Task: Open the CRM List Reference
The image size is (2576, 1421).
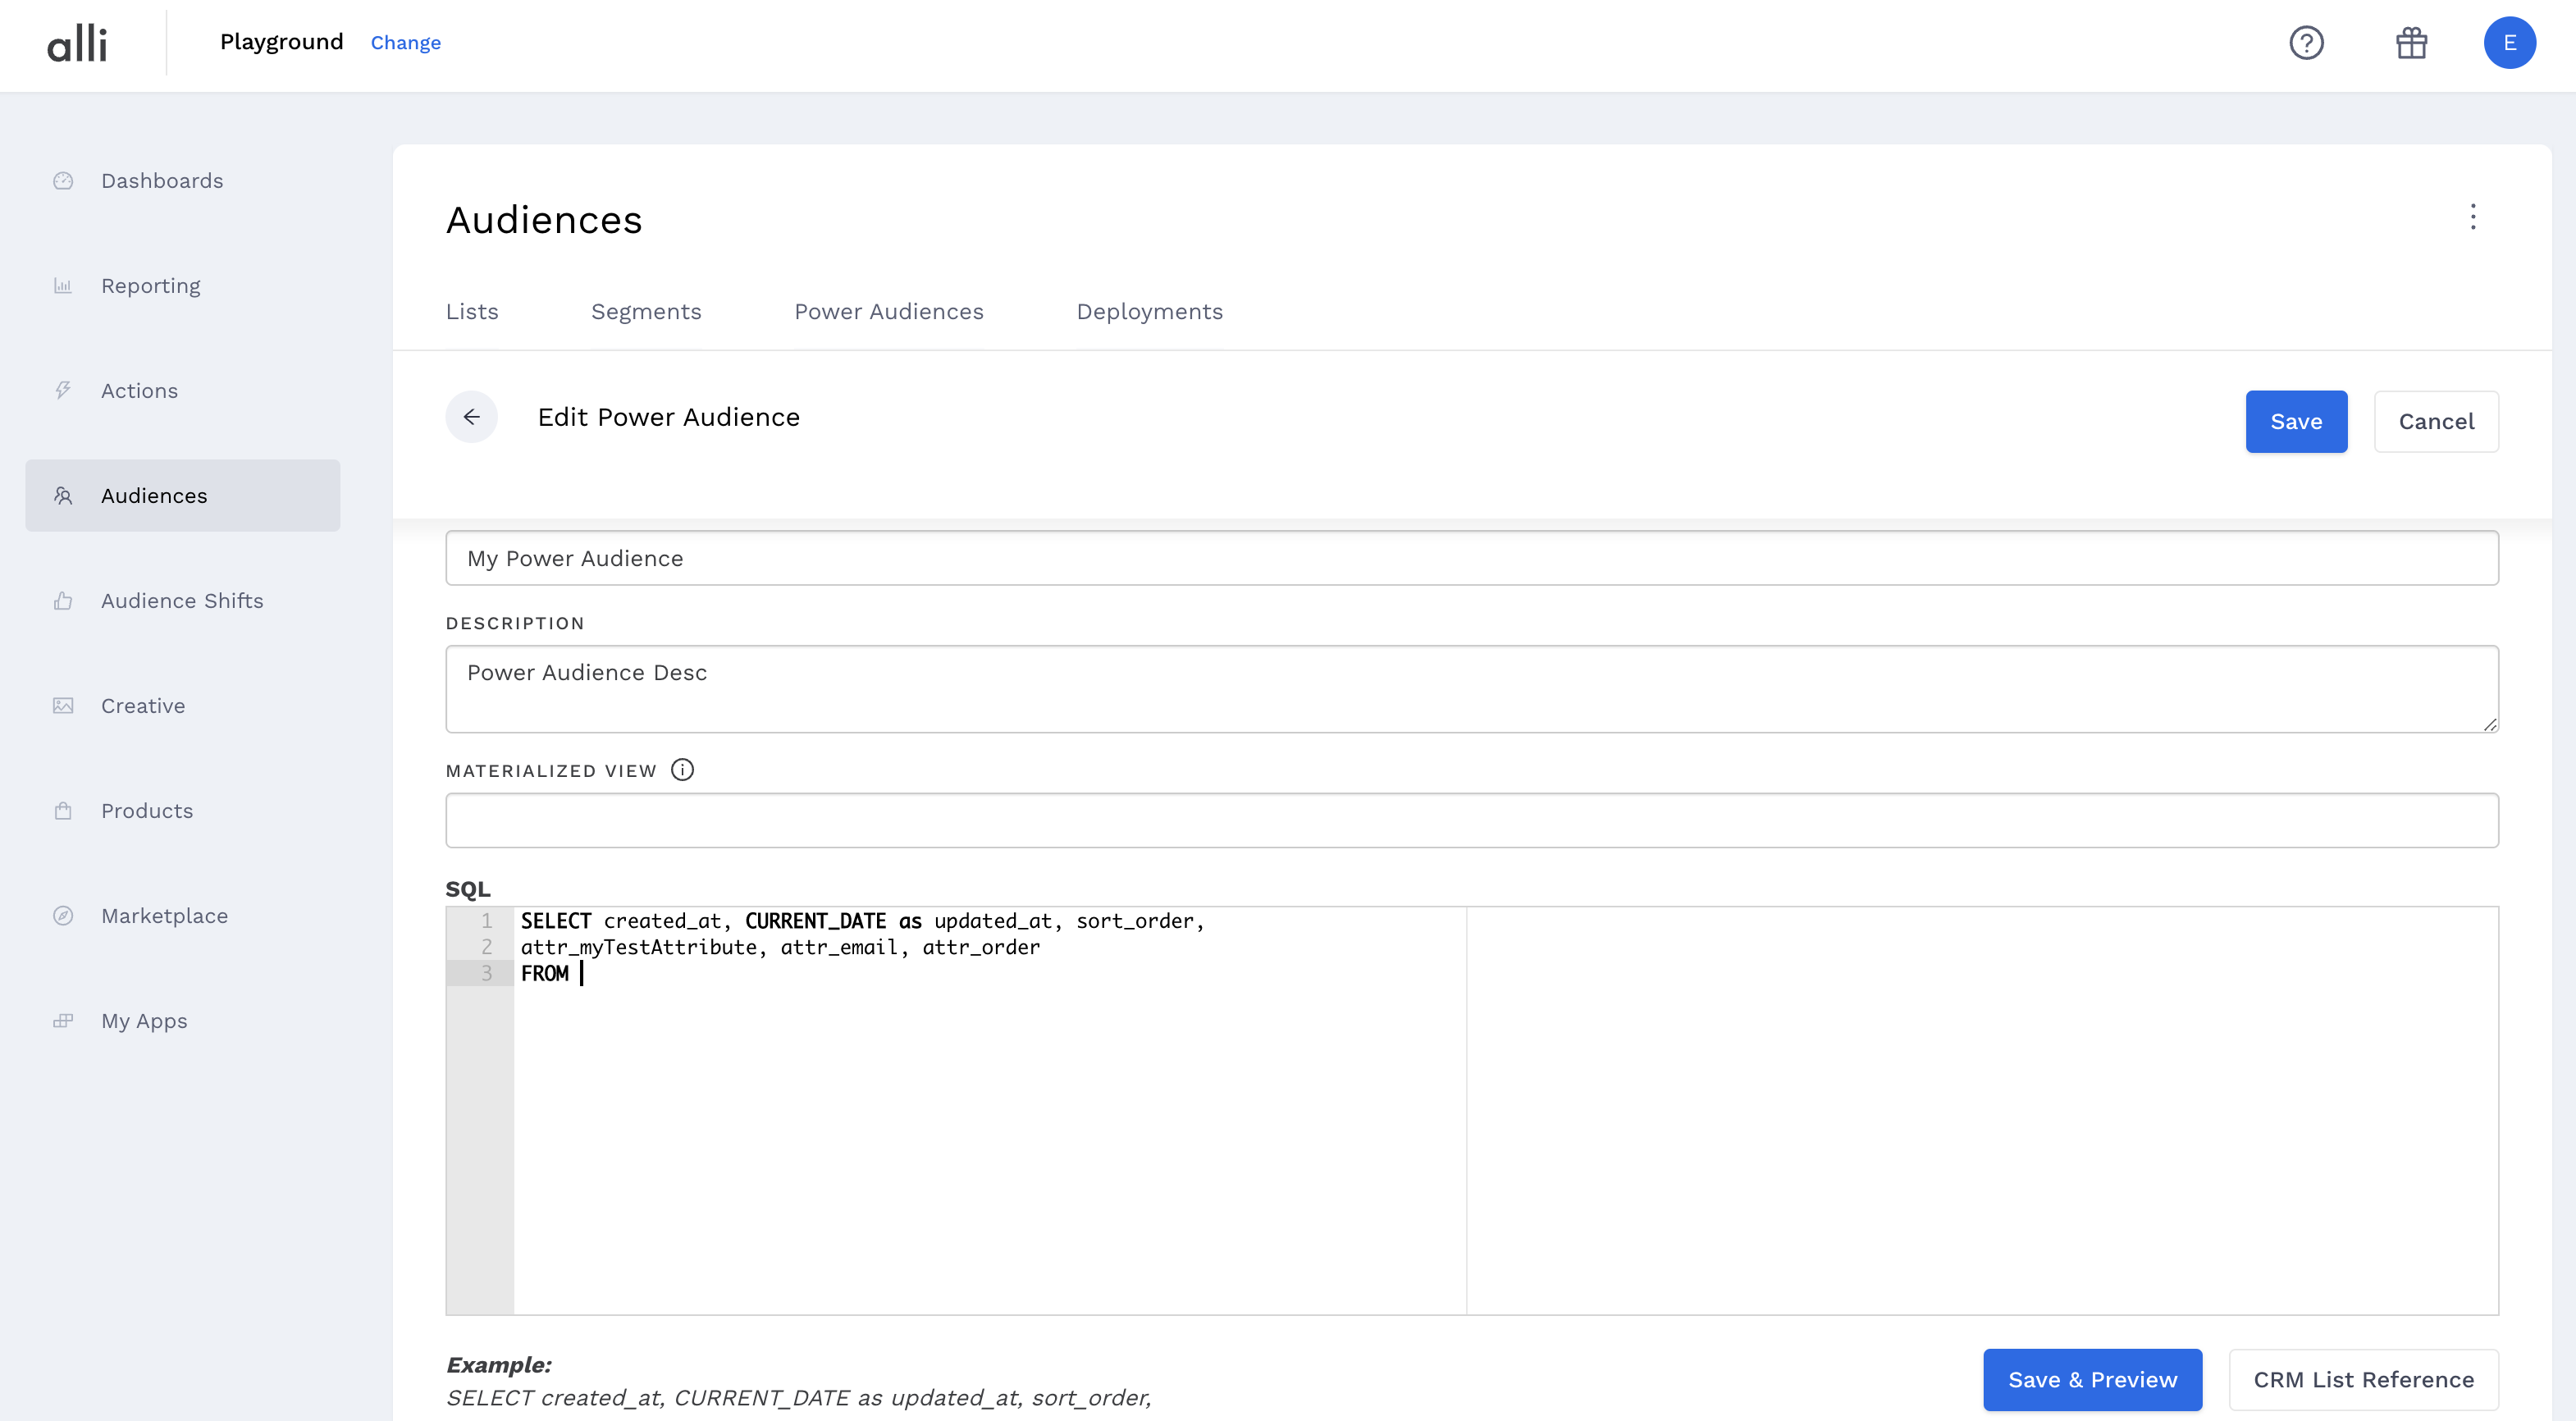Action: click(2363, 1380)
